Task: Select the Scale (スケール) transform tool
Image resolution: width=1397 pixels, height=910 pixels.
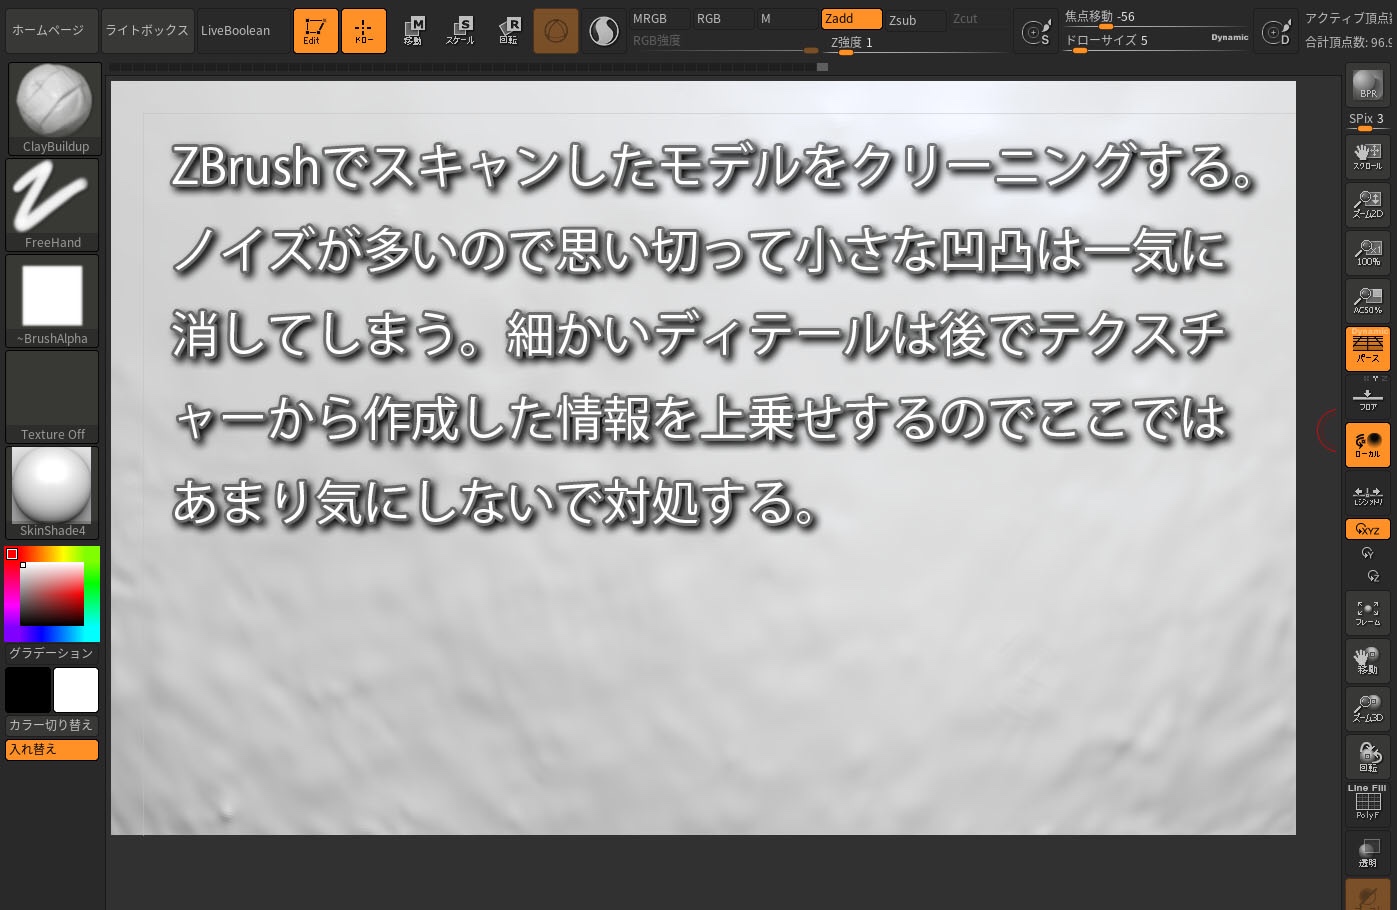Action: [x=460, y=31]
